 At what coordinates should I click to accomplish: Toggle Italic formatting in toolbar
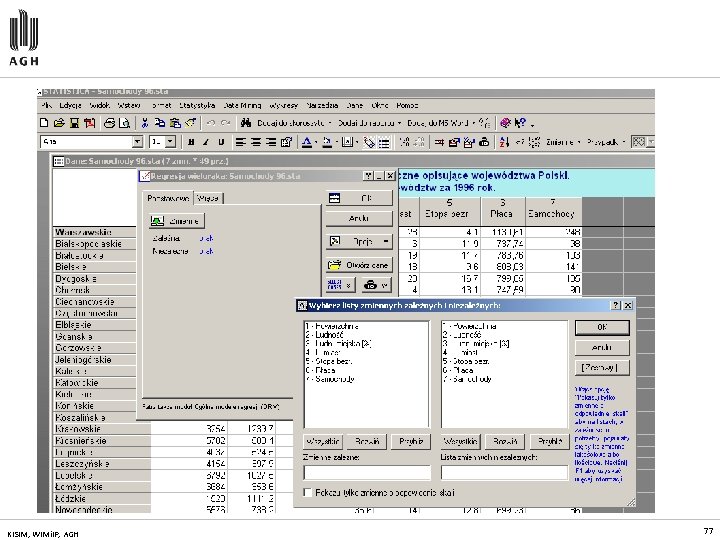(206, 142)
